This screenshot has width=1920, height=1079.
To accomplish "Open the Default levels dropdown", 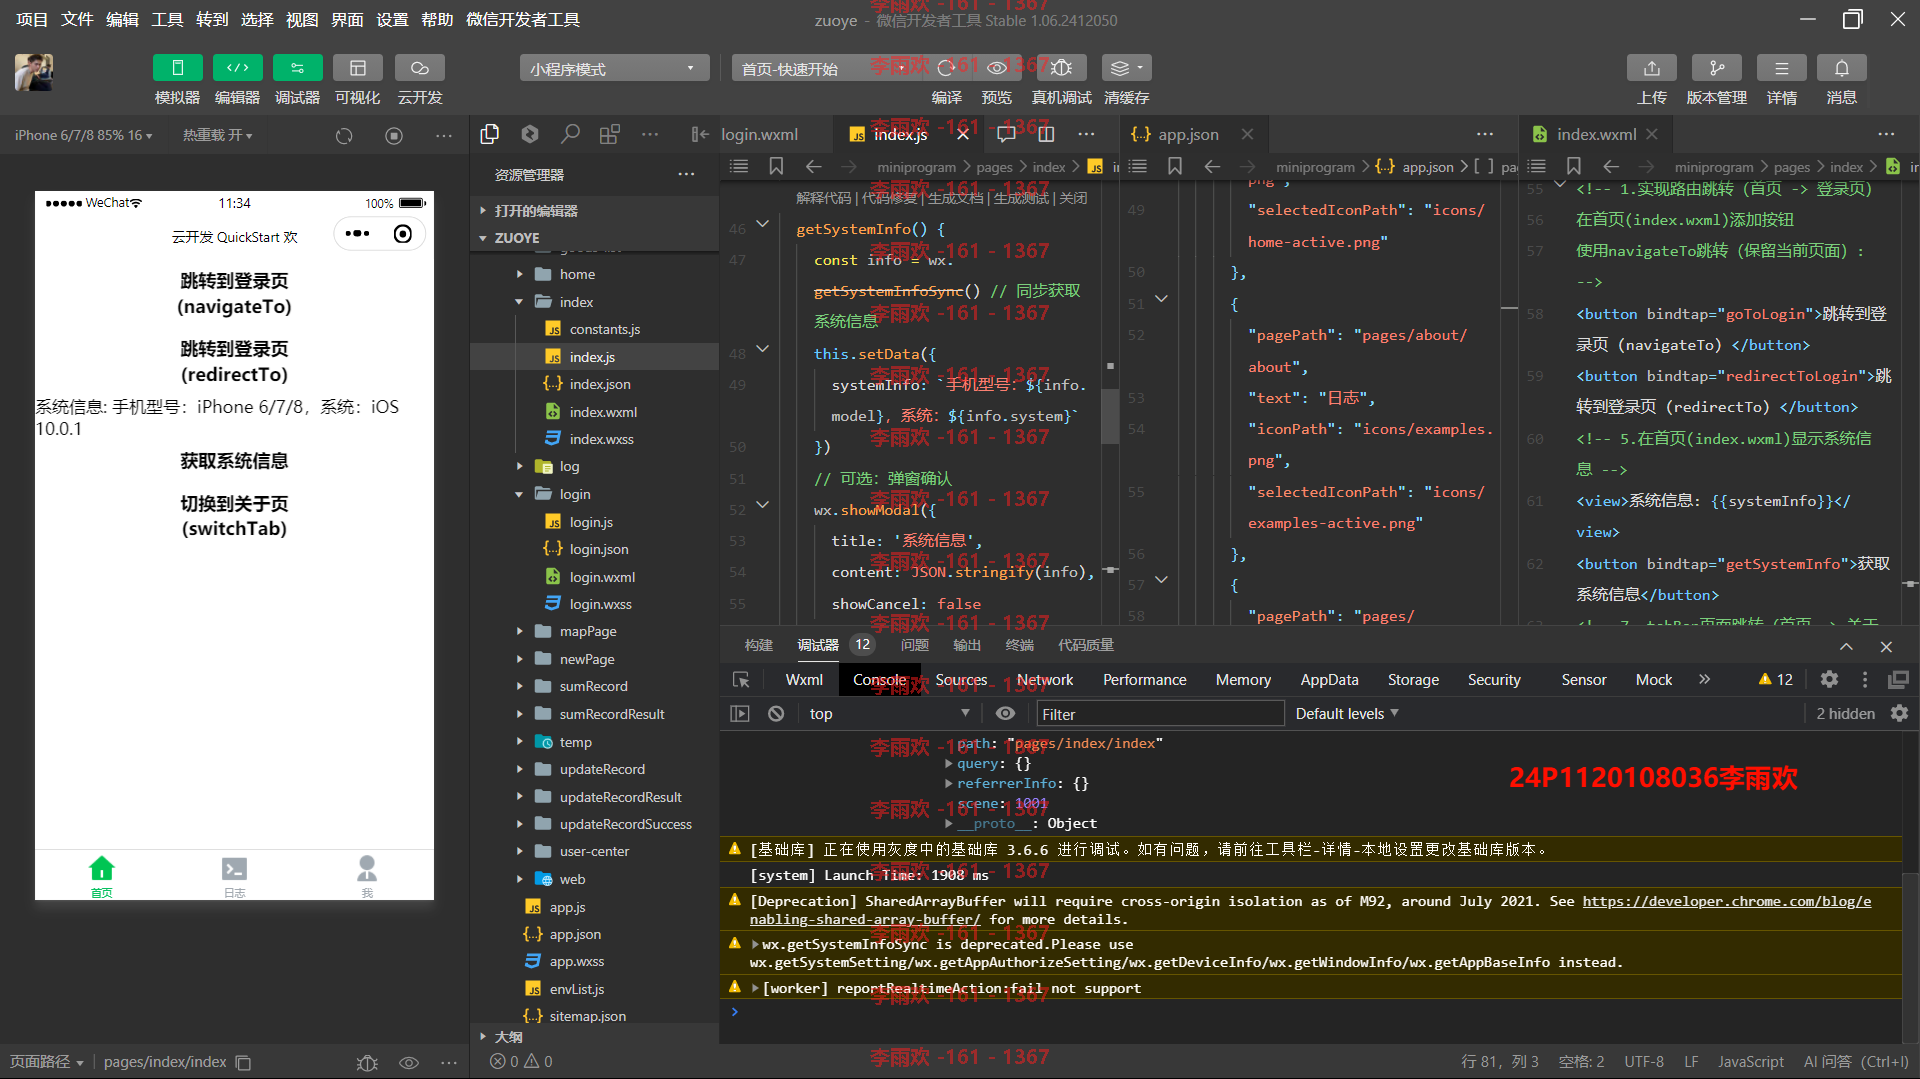I will click(x=1347, y=713).
